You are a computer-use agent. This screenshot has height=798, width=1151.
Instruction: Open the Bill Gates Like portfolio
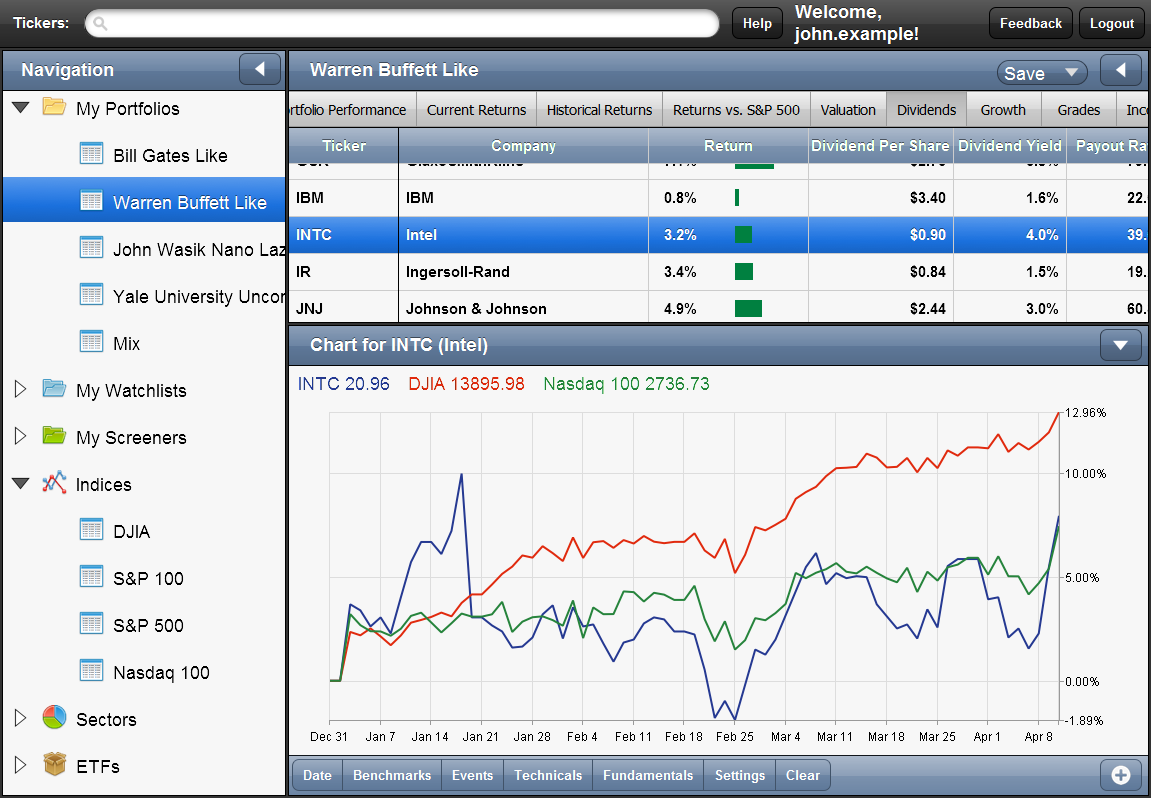coord(170,156)
